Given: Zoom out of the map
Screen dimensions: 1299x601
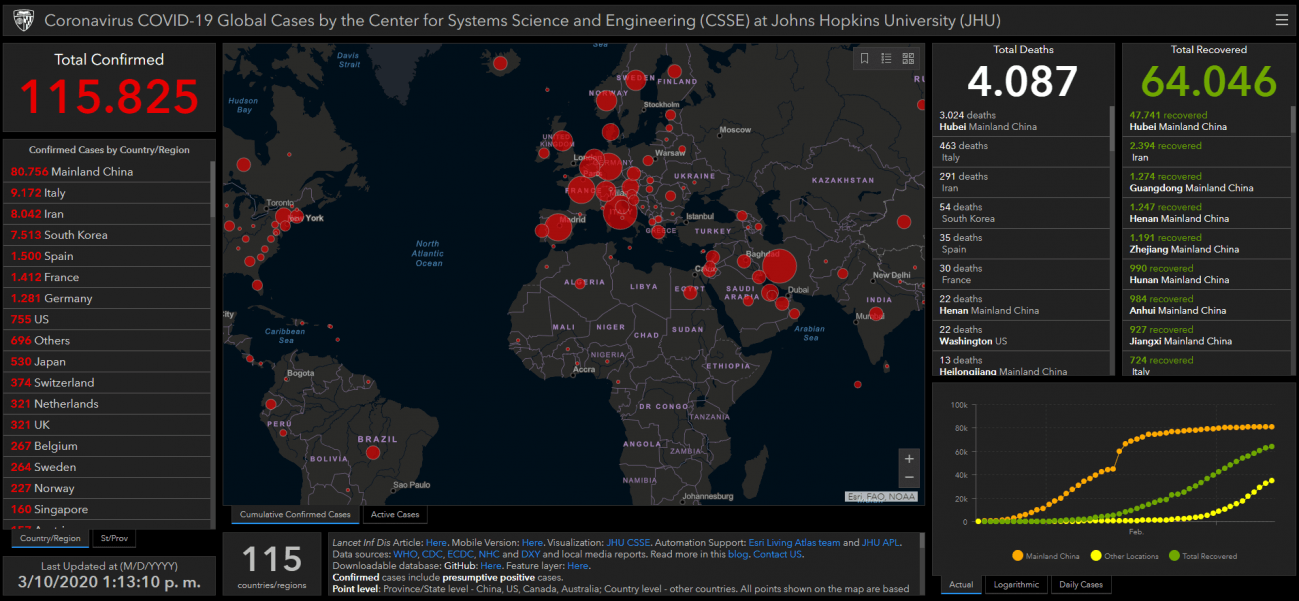Looking at the screenshot, I should coord(909,478).
